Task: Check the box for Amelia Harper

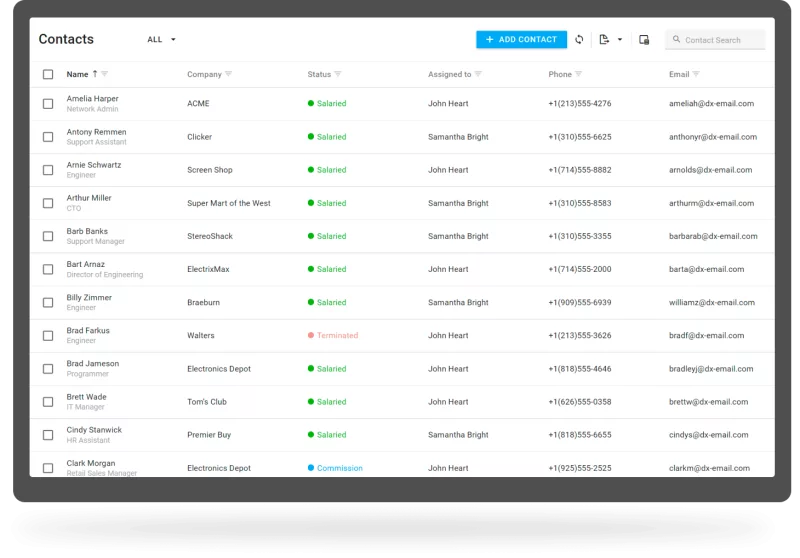Action: (48, 104)
